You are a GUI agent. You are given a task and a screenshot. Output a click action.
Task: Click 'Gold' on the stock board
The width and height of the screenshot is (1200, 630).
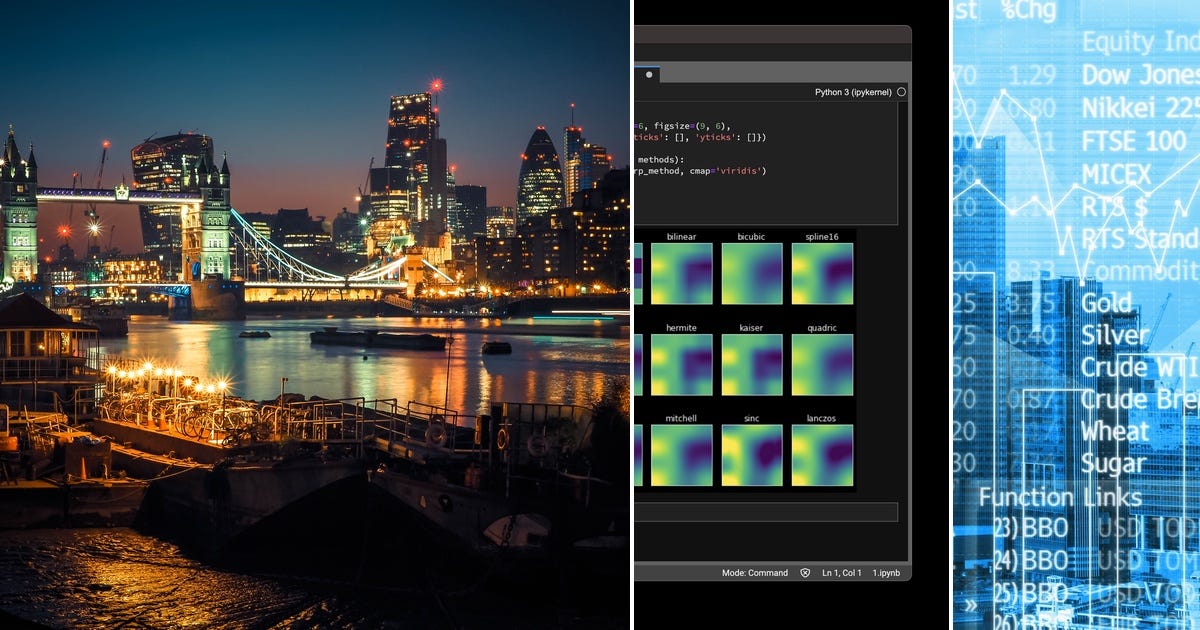pos(1106,303)
